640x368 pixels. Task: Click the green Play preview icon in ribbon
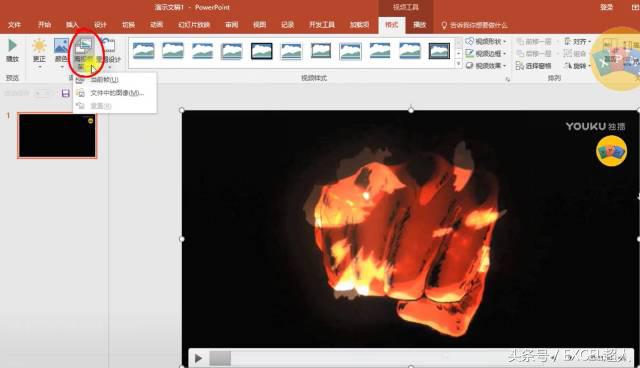coord(12,45)
